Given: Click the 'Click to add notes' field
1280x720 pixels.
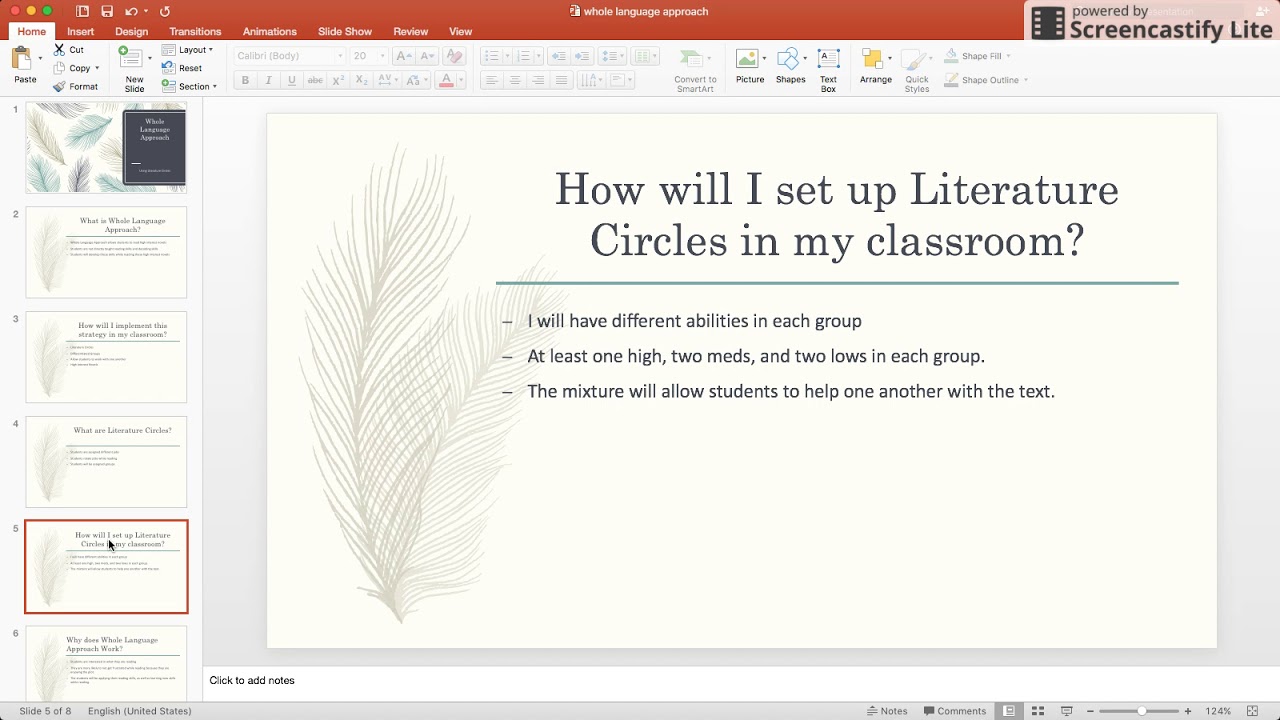Looking at the screenshot, I should 252,680.
